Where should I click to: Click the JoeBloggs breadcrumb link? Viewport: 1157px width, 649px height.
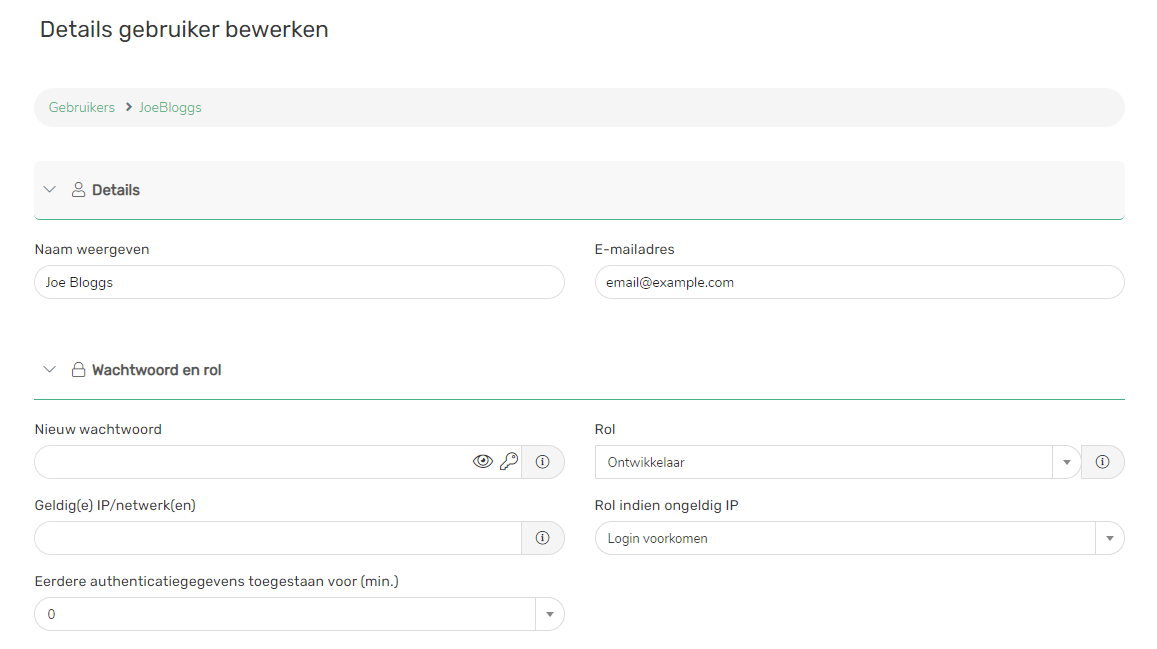pyautogui.click(x=170, y=107)
